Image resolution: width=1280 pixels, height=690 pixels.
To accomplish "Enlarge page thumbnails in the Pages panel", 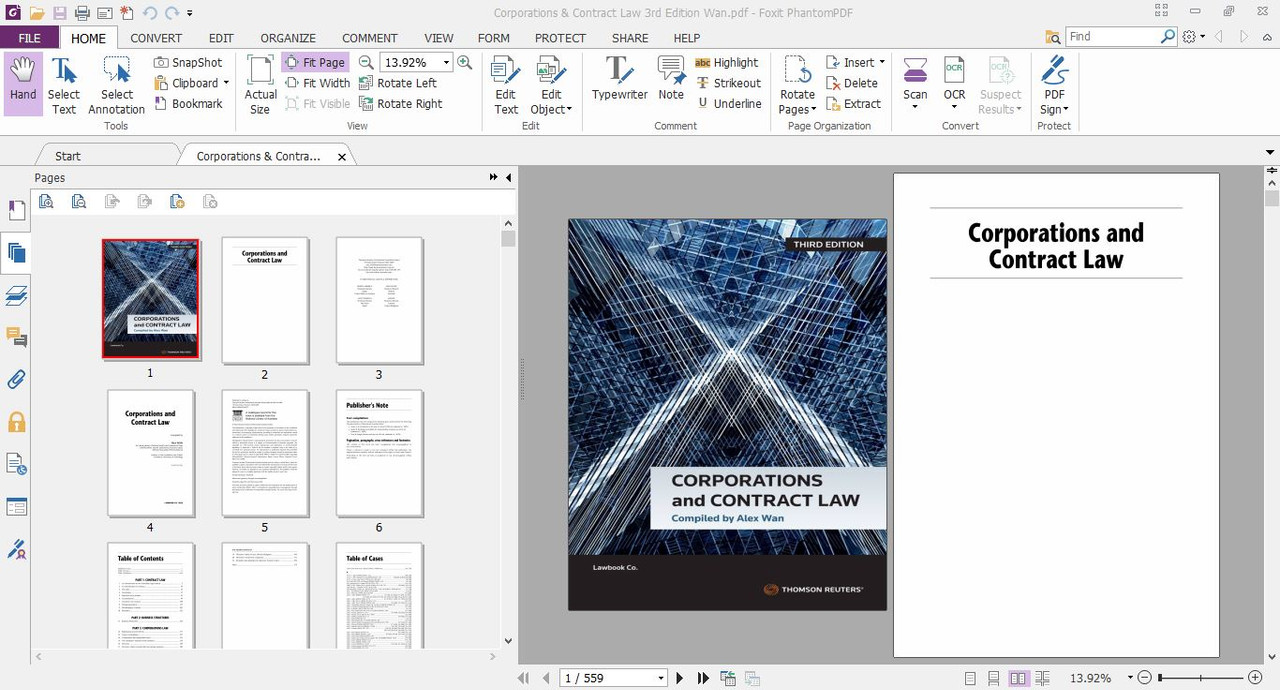I will point(46,201).
